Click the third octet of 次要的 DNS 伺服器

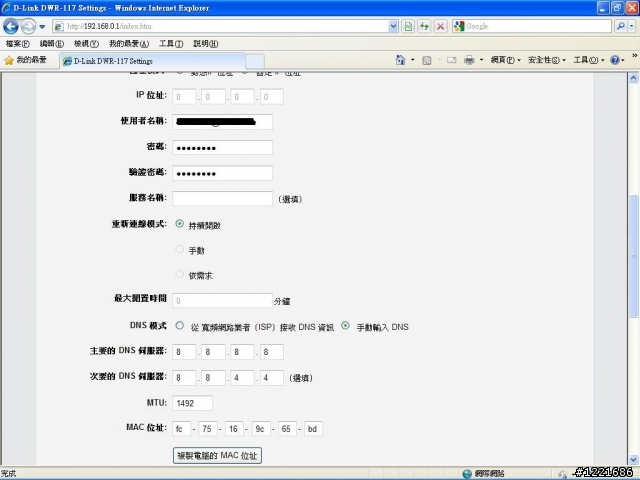point(242,378)
